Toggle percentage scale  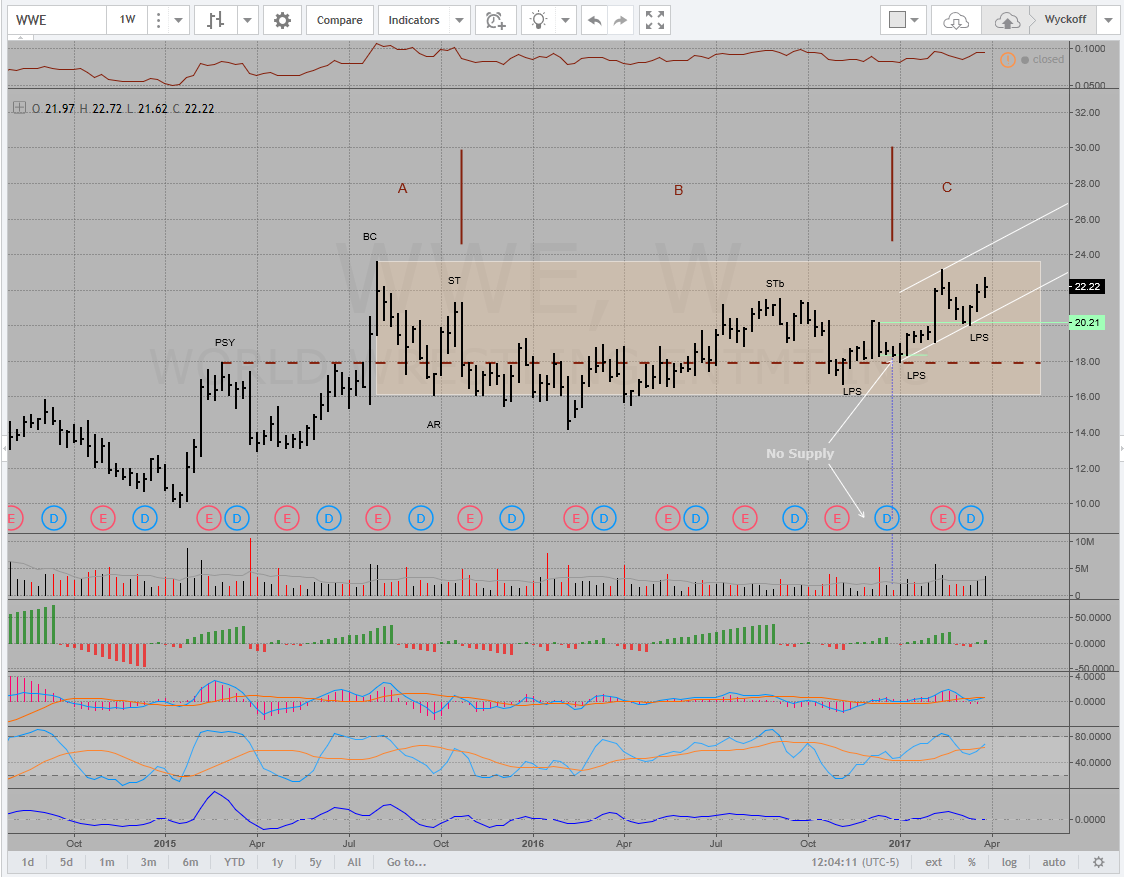pyautogui.click(x=971, y=862)
